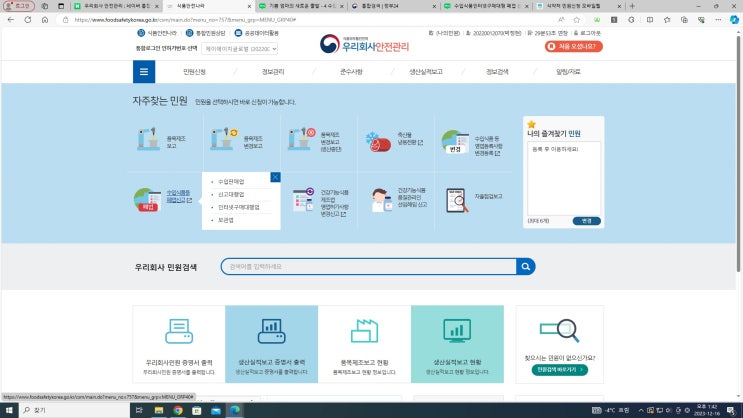The image size is (743, 418).
Task: Switch to the 식품안전나라 browser tab
Action: (208, 6)
